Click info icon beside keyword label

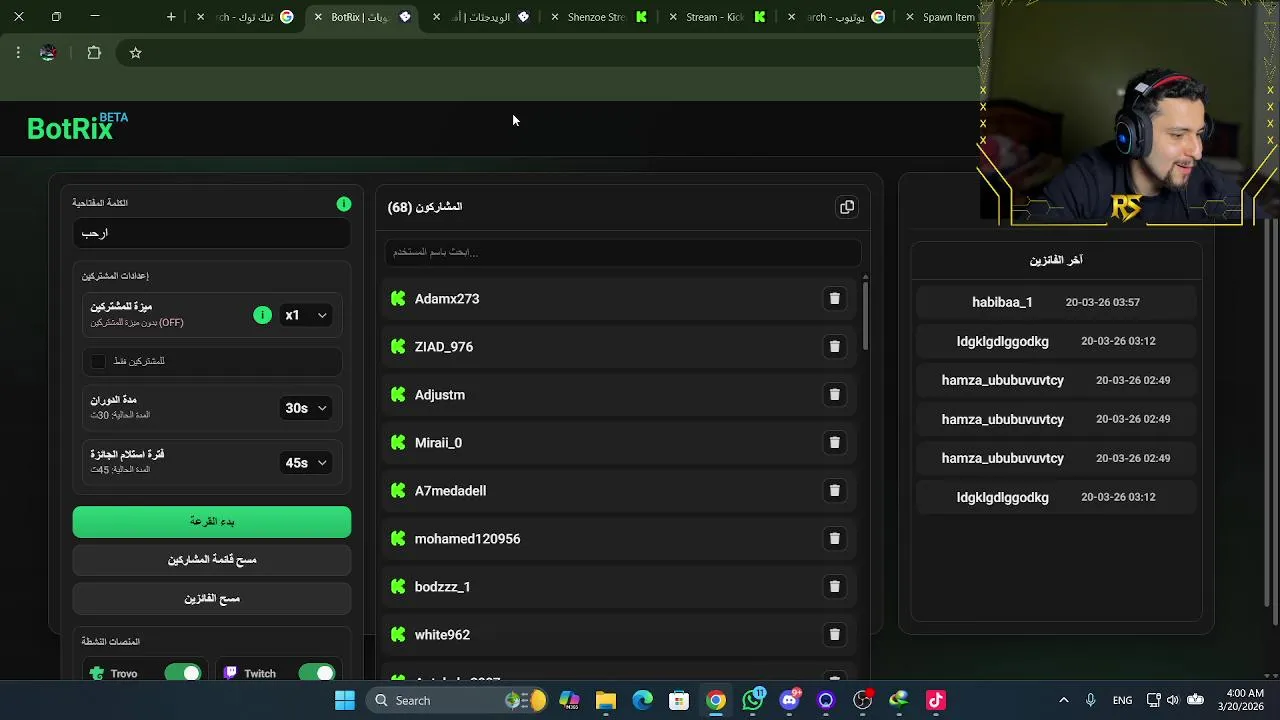pyautogui.click(x=344, y=204)
